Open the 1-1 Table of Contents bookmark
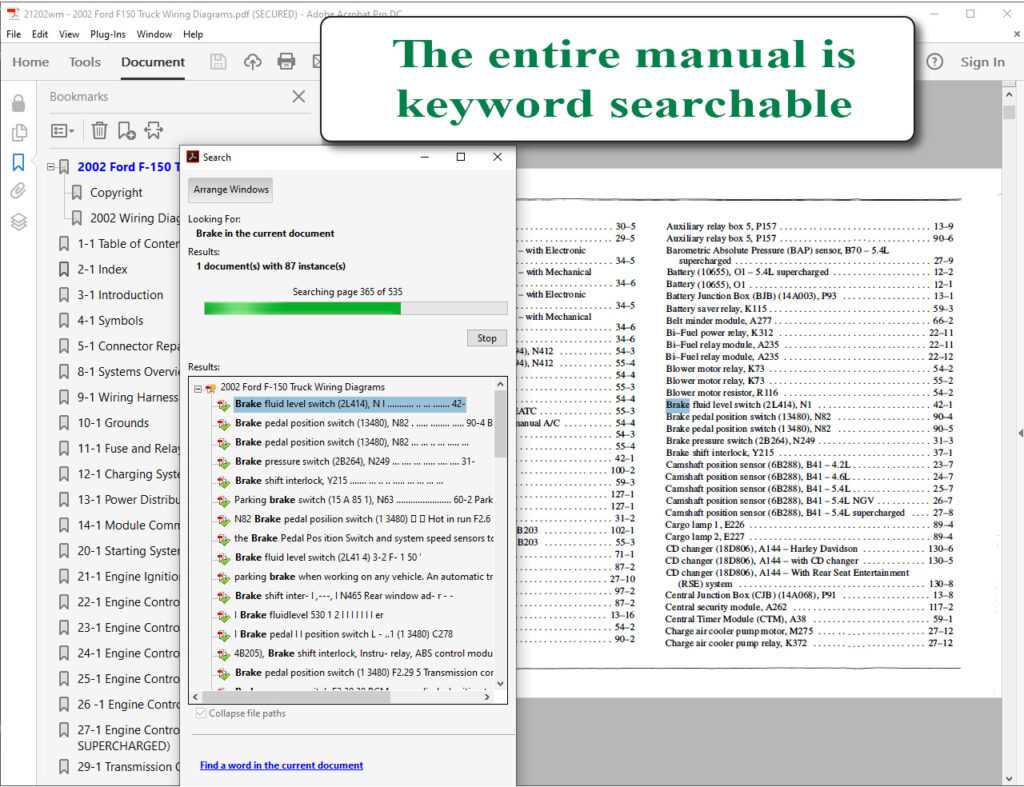 (128, 244)
